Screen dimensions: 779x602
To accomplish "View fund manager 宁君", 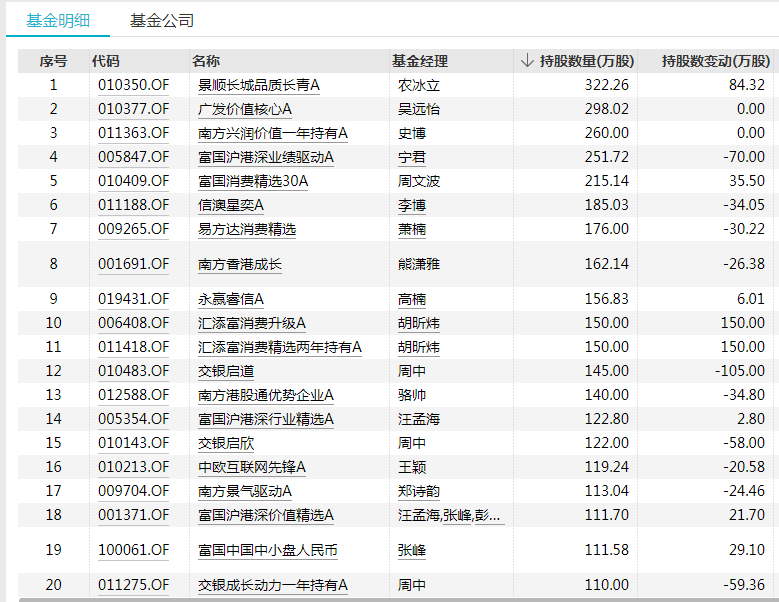I will tap(411, 156).
